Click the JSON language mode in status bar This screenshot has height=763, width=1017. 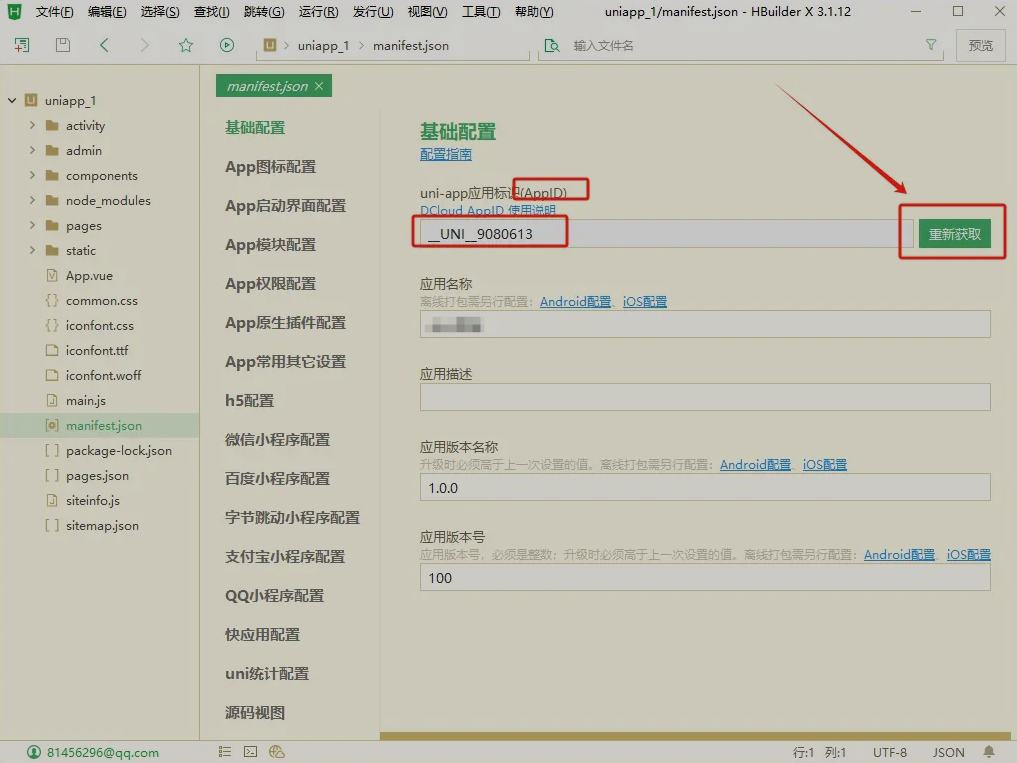pyautogui.click(x=948, y=752)
